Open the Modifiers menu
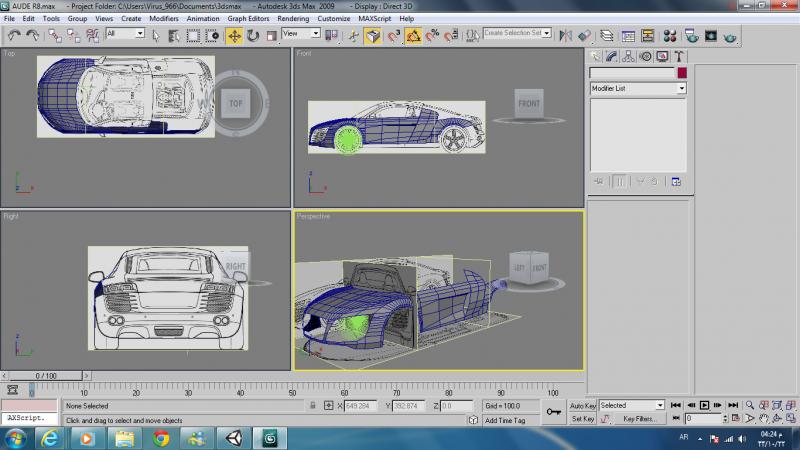Image resolution: width=800 pixels, height=450 pixels. pos(164,18)
